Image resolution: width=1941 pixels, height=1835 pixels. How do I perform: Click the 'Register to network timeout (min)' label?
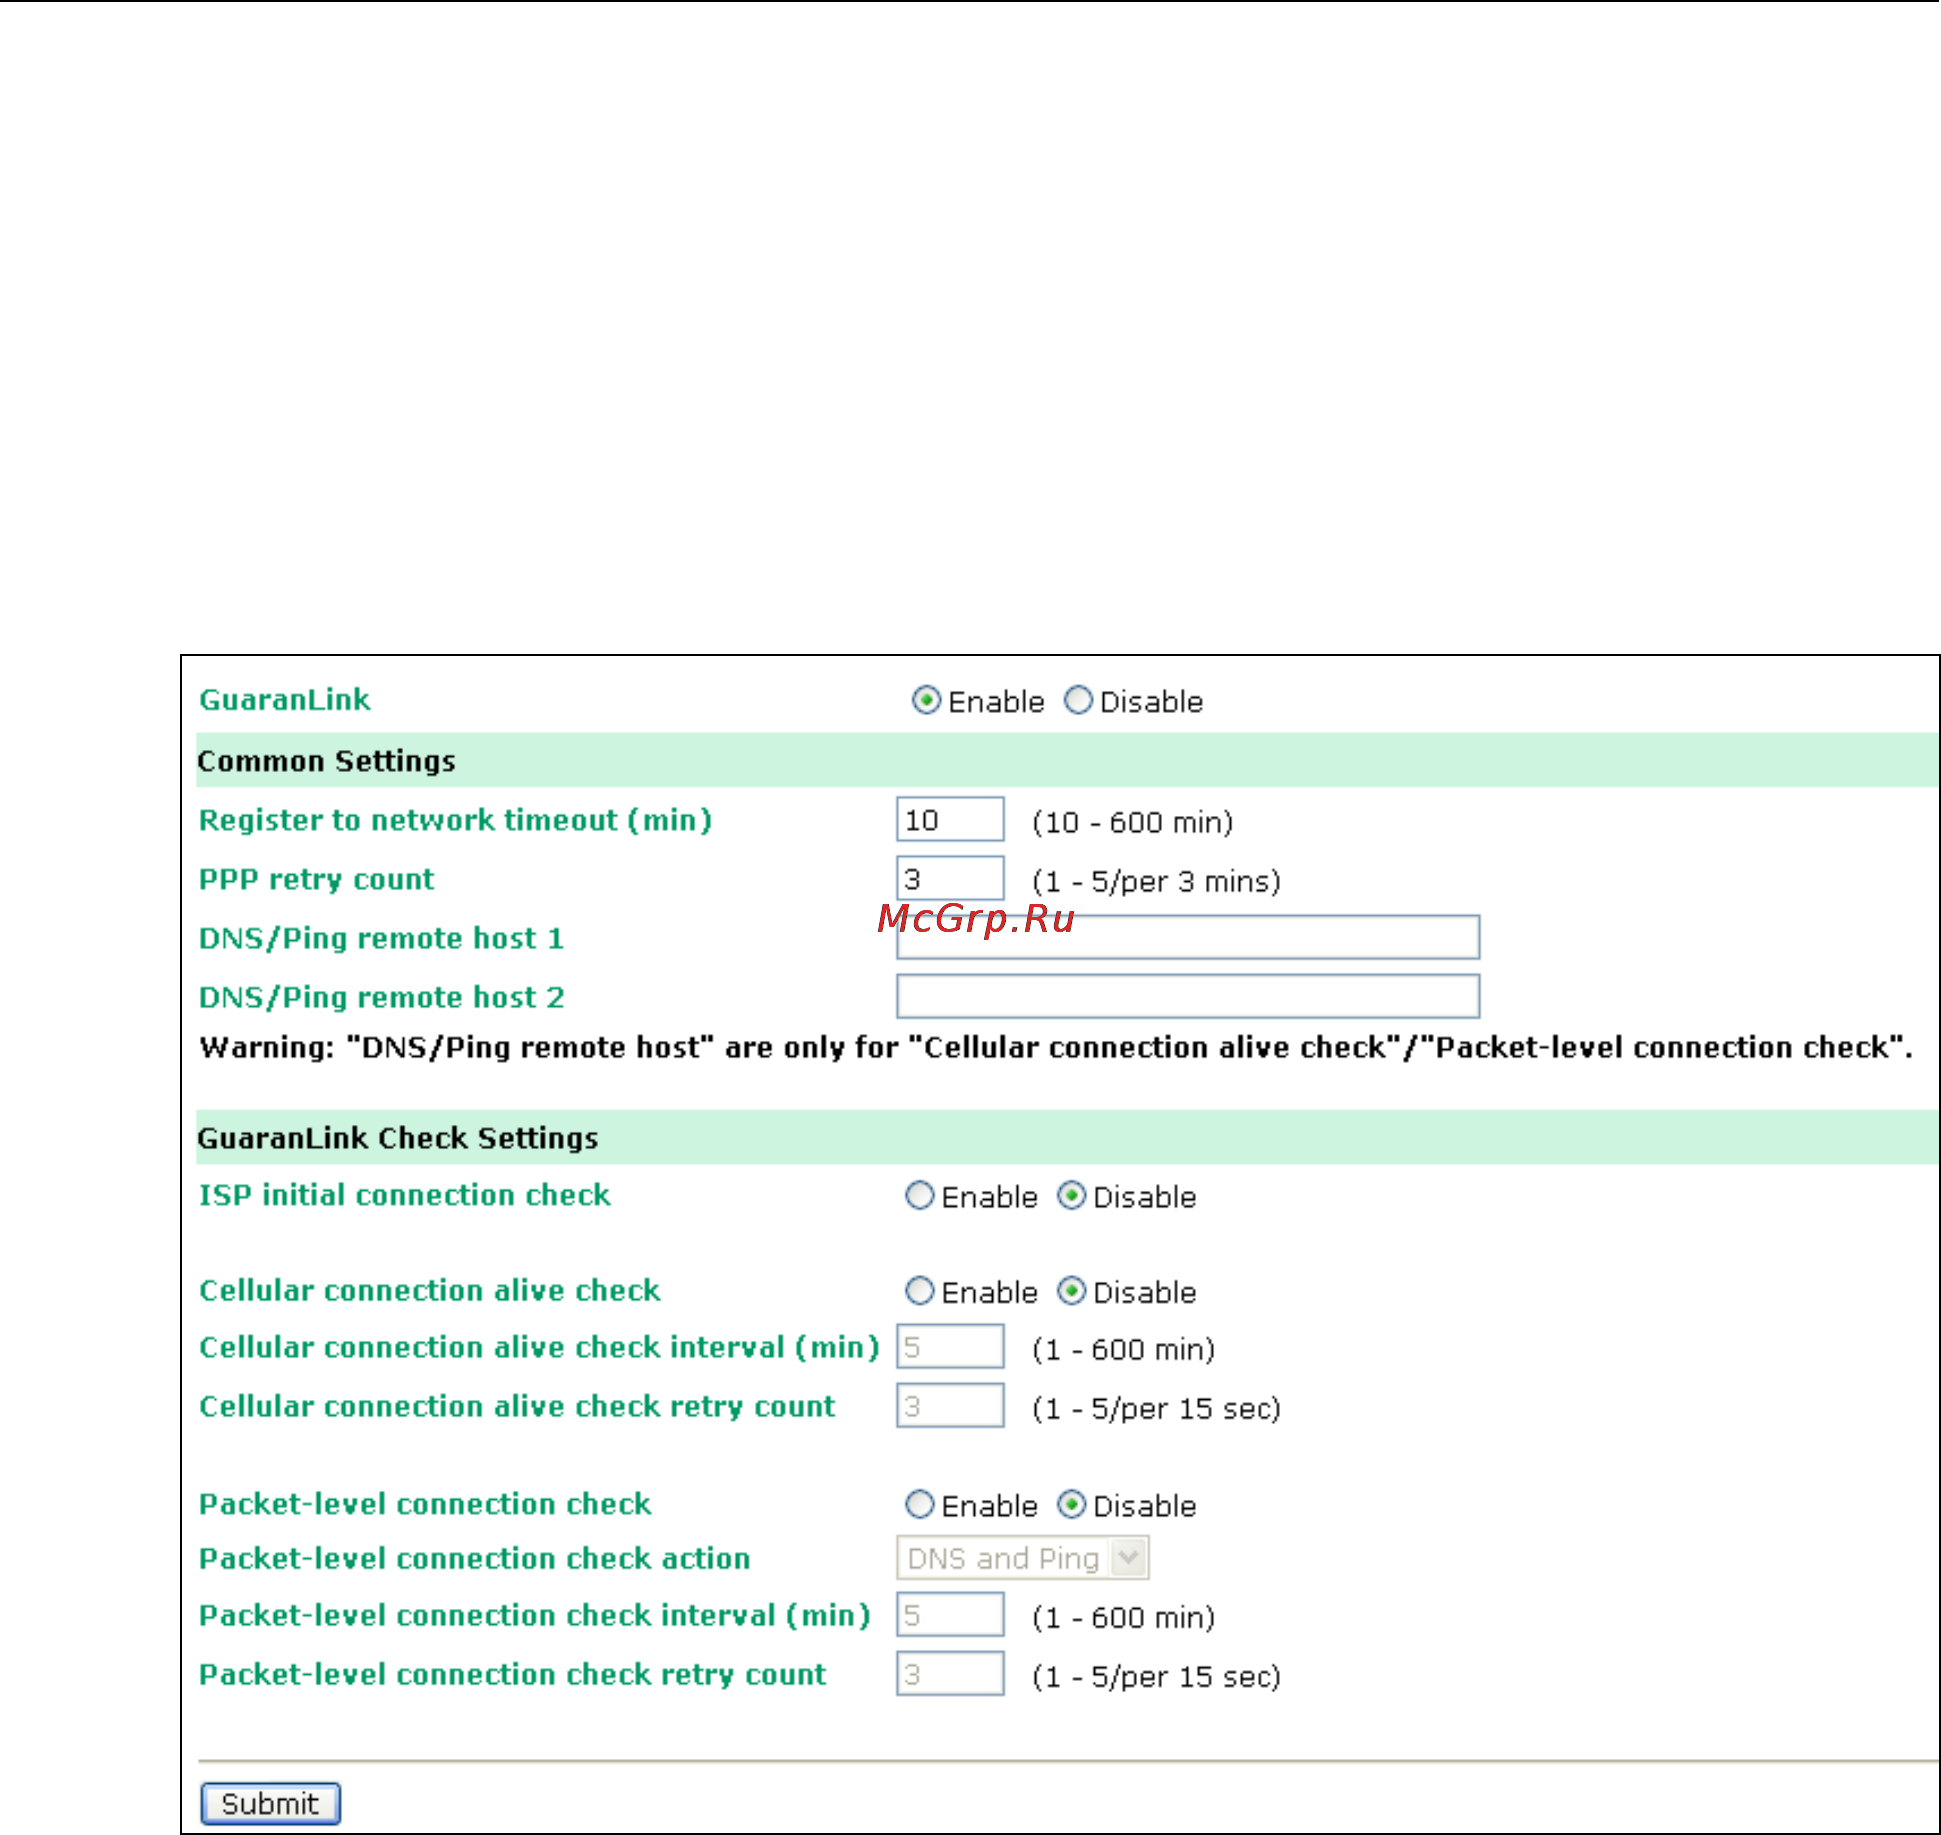(x=455, y=821)
